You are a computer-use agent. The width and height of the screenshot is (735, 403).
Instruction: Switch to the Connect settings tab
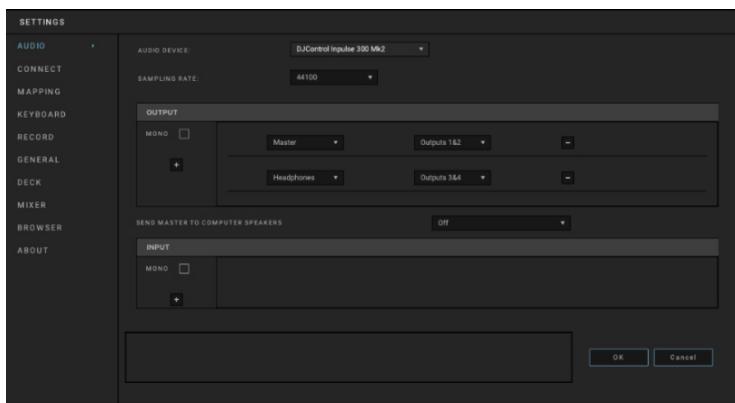[x=39, y=69]
